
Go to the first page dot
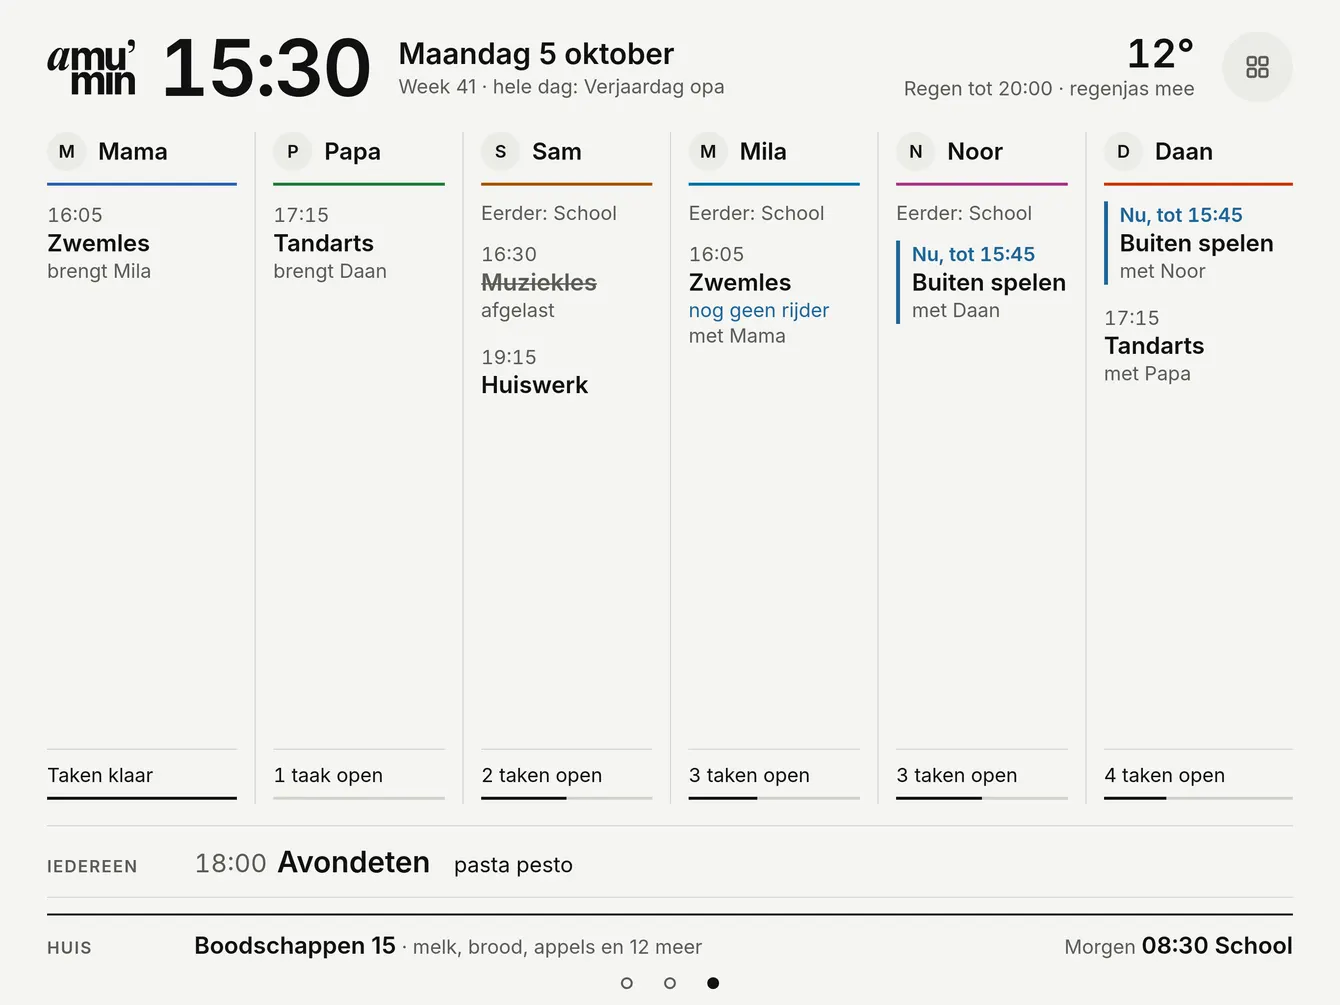627,983
